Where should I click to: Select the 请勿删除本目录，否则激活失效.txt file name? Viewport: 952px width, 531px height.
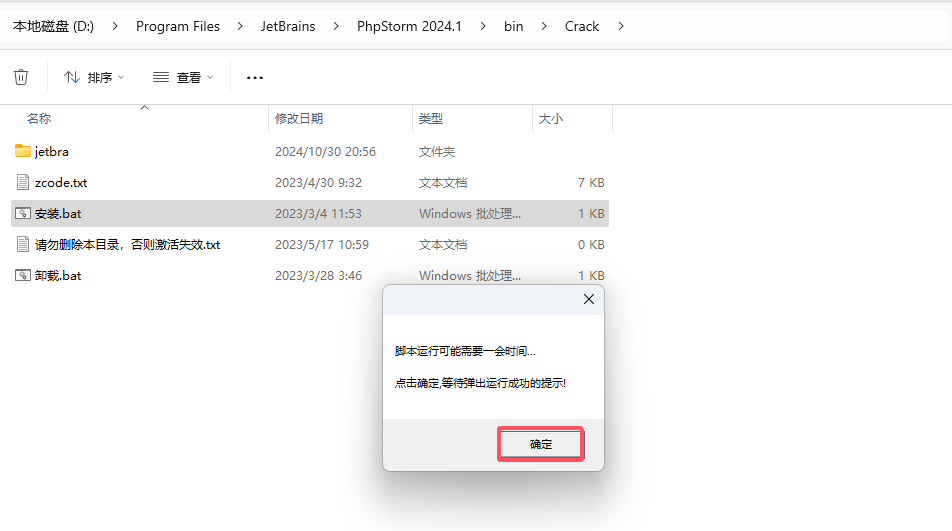point(128,245)
